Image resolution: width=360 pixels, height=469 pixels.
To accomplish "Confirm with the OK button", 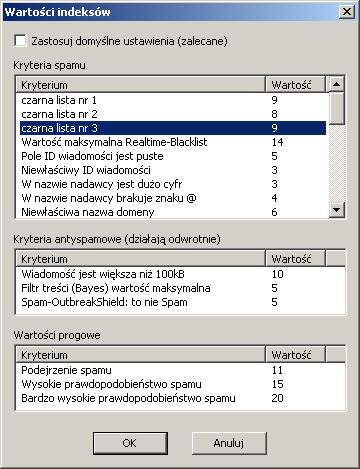I will pyautogui.click(x=130, y=443).
